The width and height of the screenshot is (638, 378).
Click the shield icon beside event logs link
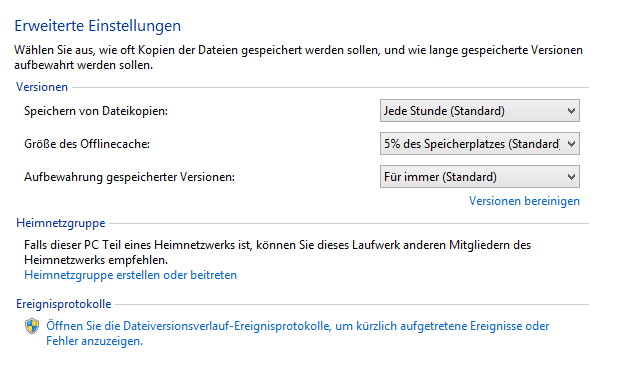click(32, 326)
